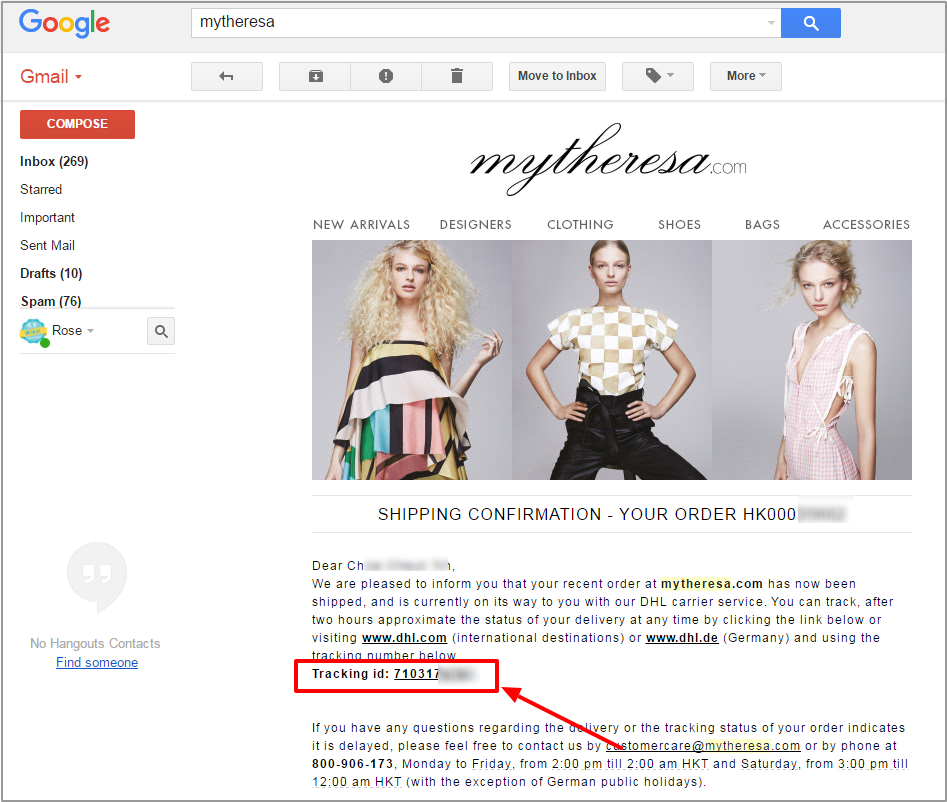Open CLOTHING in email header
The image size is (947, 802).
pyautogui.click(x=580, y=225)
